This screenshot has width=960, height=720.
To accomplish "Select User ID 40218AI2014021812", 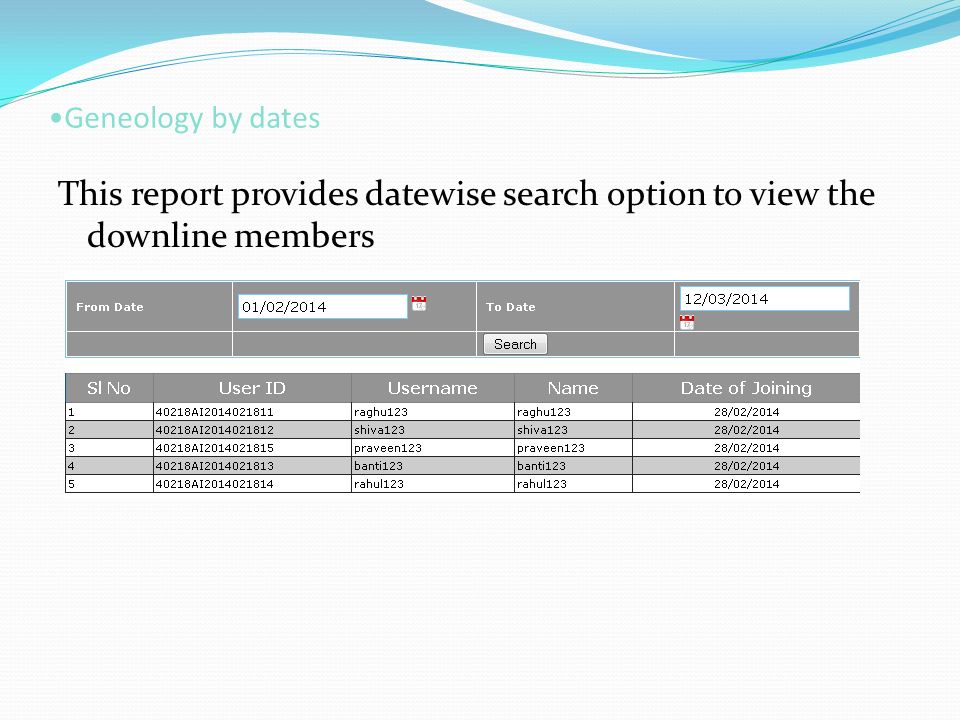I will click(x=214, y=430).
